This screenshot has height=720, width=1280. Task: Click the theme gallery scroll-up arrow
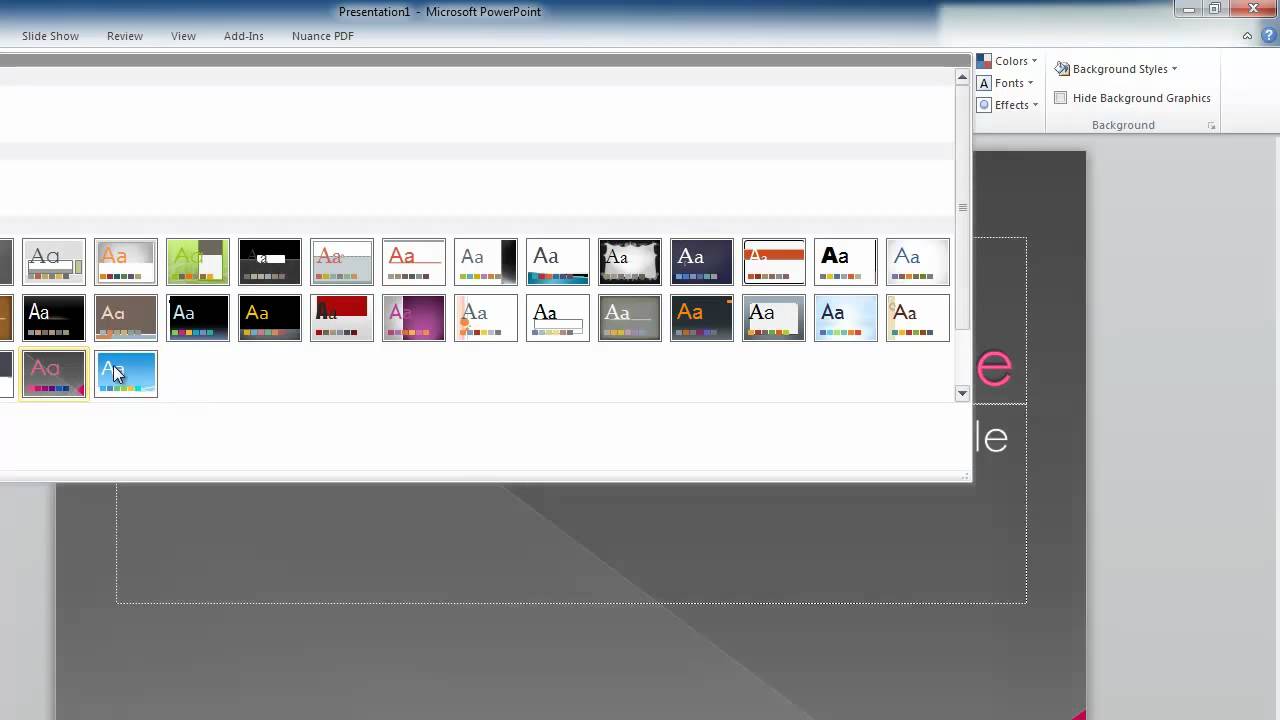962,77
